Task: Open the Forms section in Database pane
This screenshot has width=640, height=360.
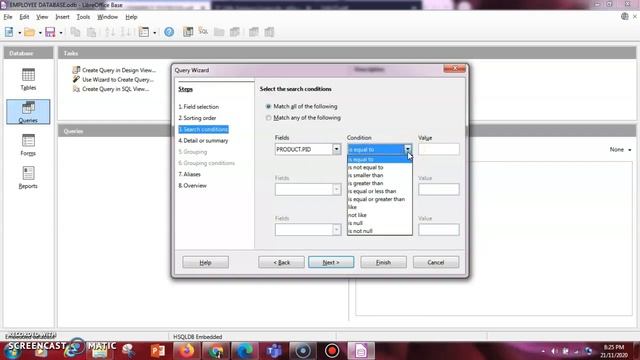Action: (x=28, y=144)
